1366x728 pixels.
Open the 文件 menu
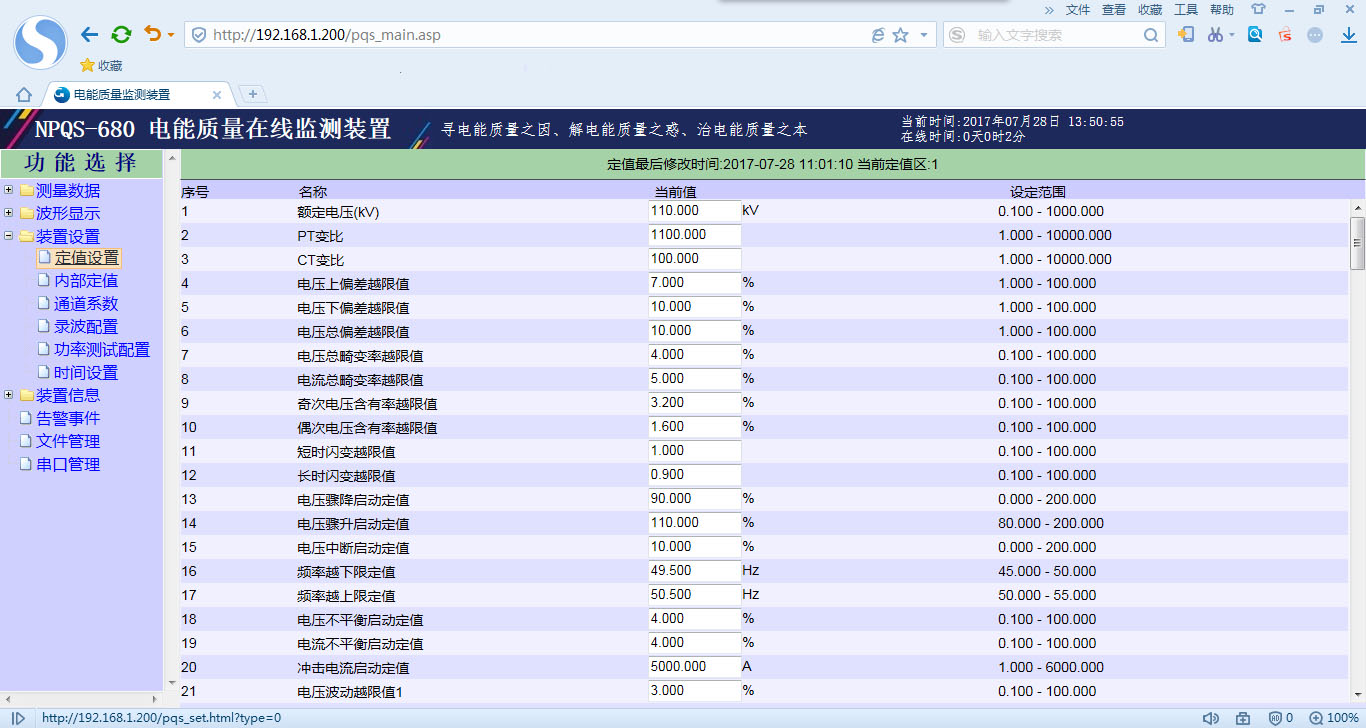(1078, 10)
